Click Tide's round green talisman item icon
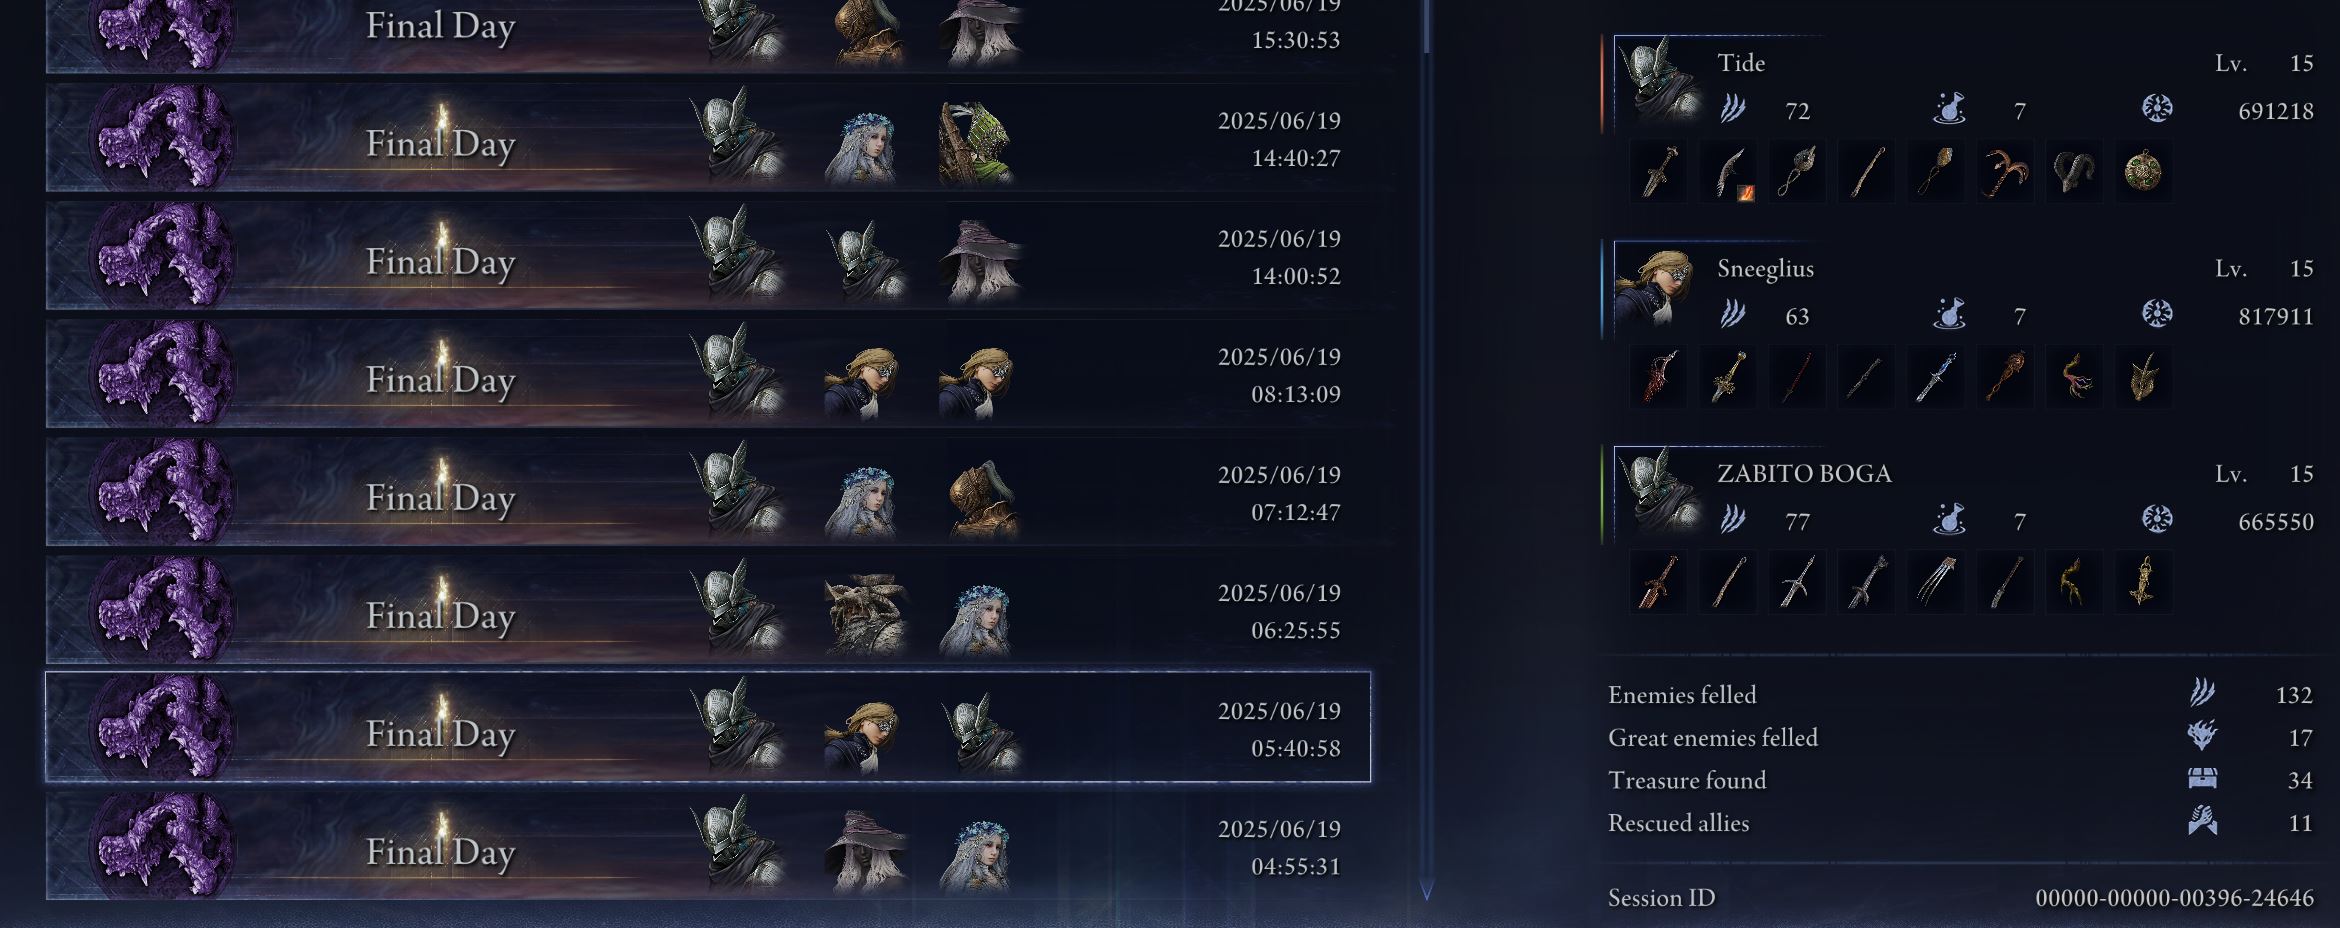This screenshot has height=928, width=2340. [2143, 172]
